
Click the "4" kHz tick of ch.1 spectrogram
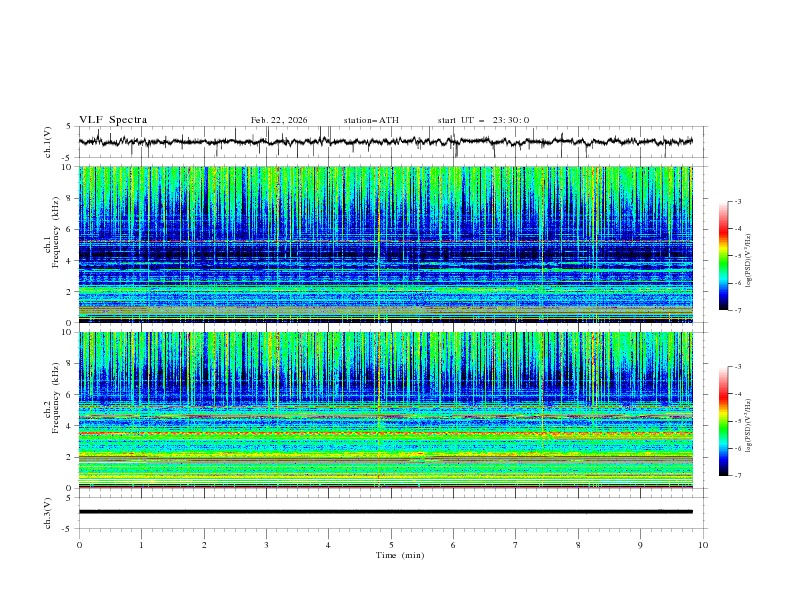pos(70,261)
